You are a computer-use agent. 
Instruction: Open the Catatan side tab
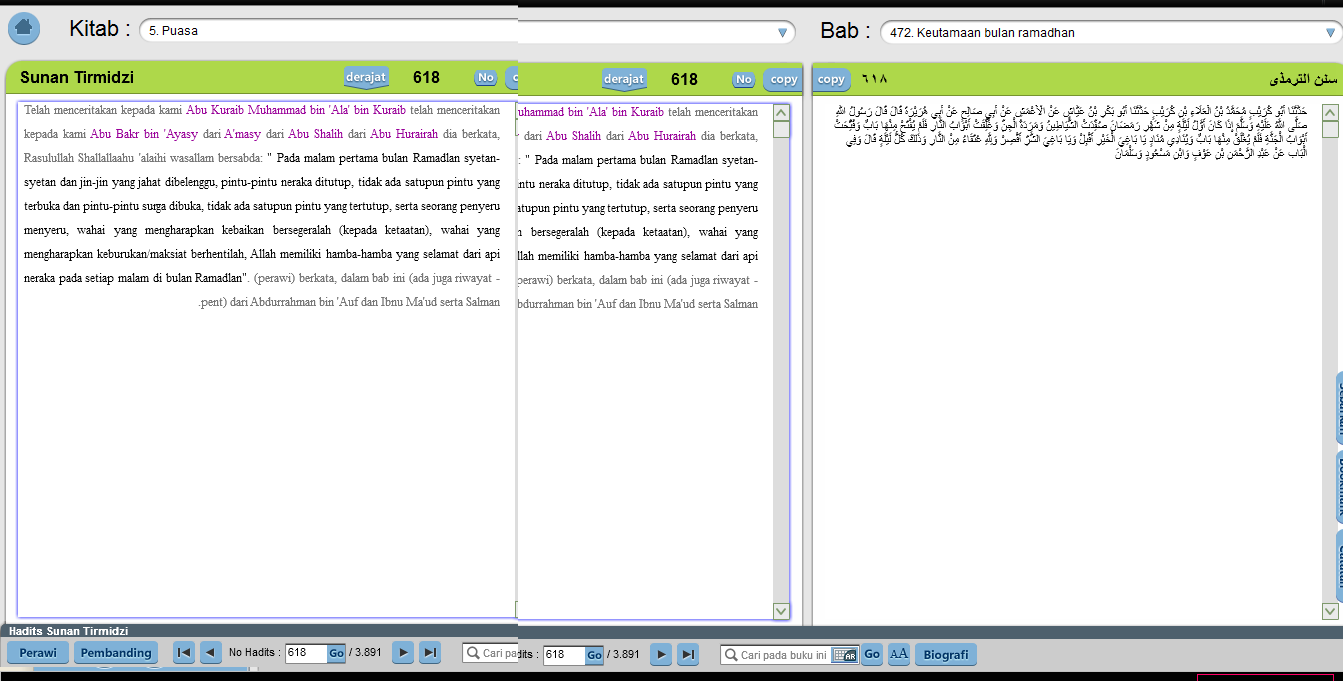[1338, 566]
